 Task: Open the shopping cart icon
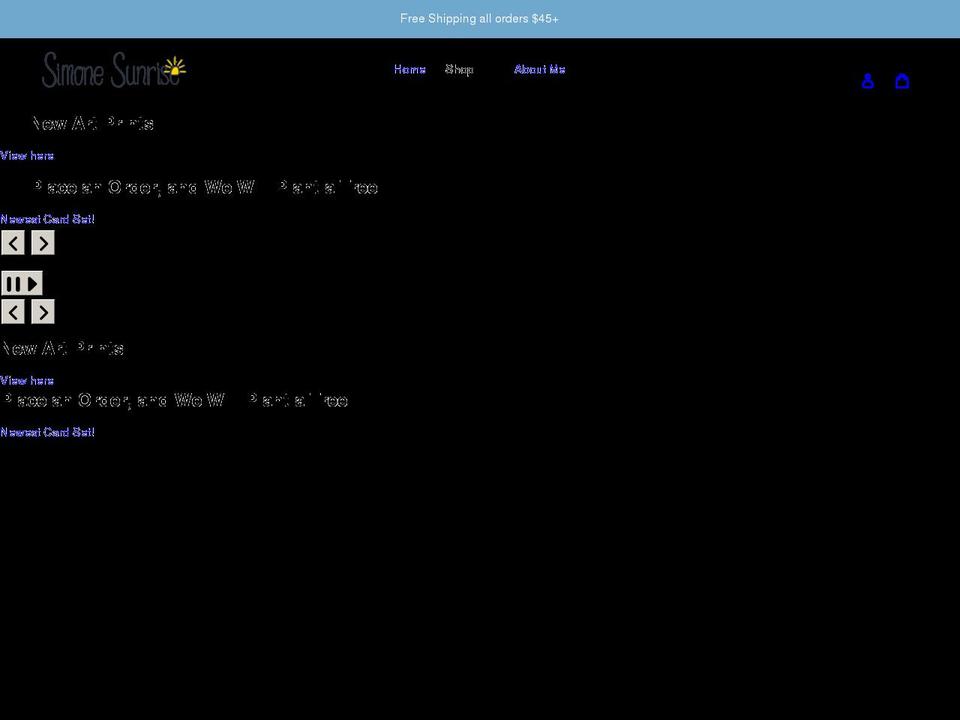coord(902,80)
